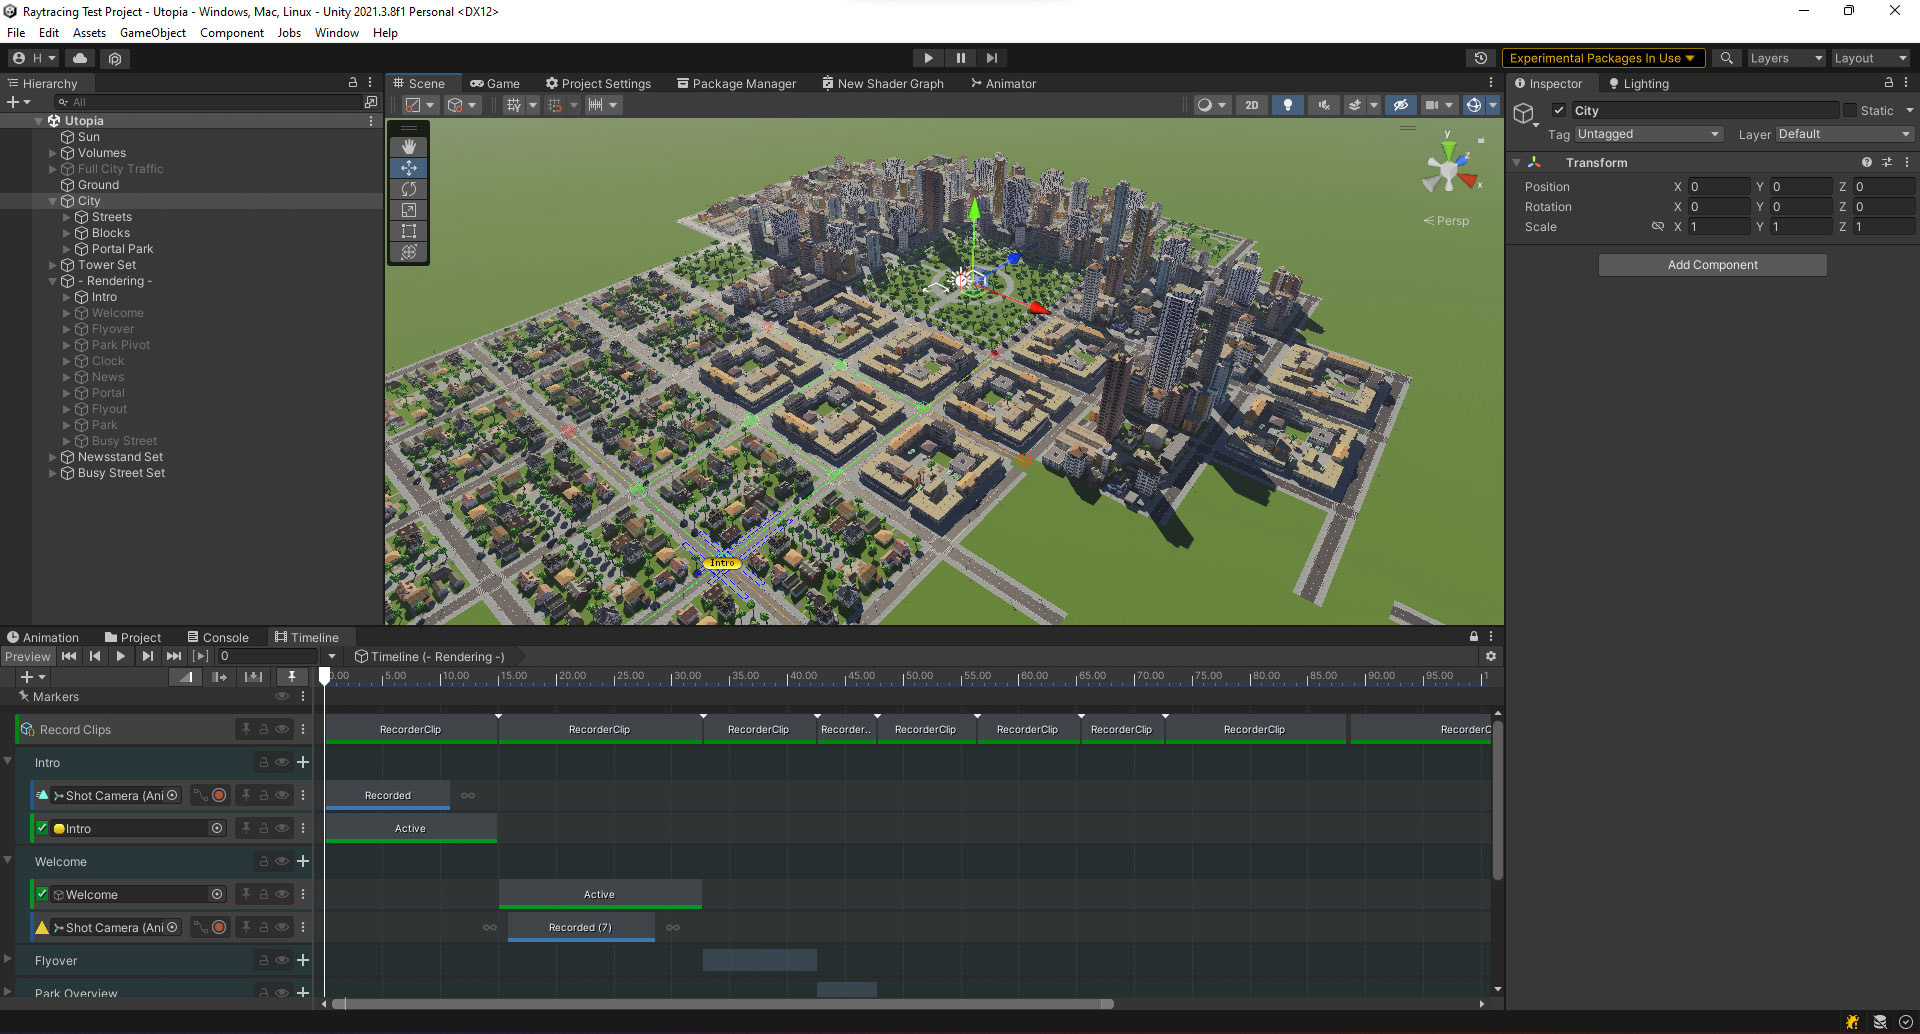Step one frame forward in editor
The height and width of the screenshot is (1034, 1920).
coord(991,58)
